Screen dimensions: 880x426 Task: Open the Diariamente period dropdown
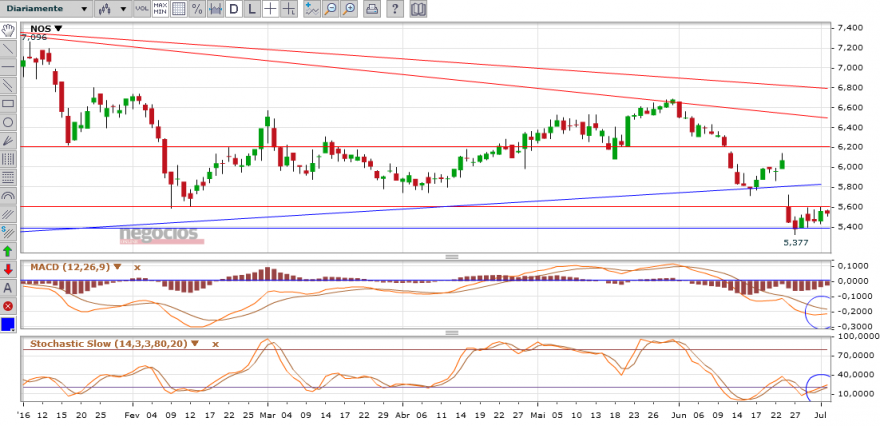(x=46, y=9)
